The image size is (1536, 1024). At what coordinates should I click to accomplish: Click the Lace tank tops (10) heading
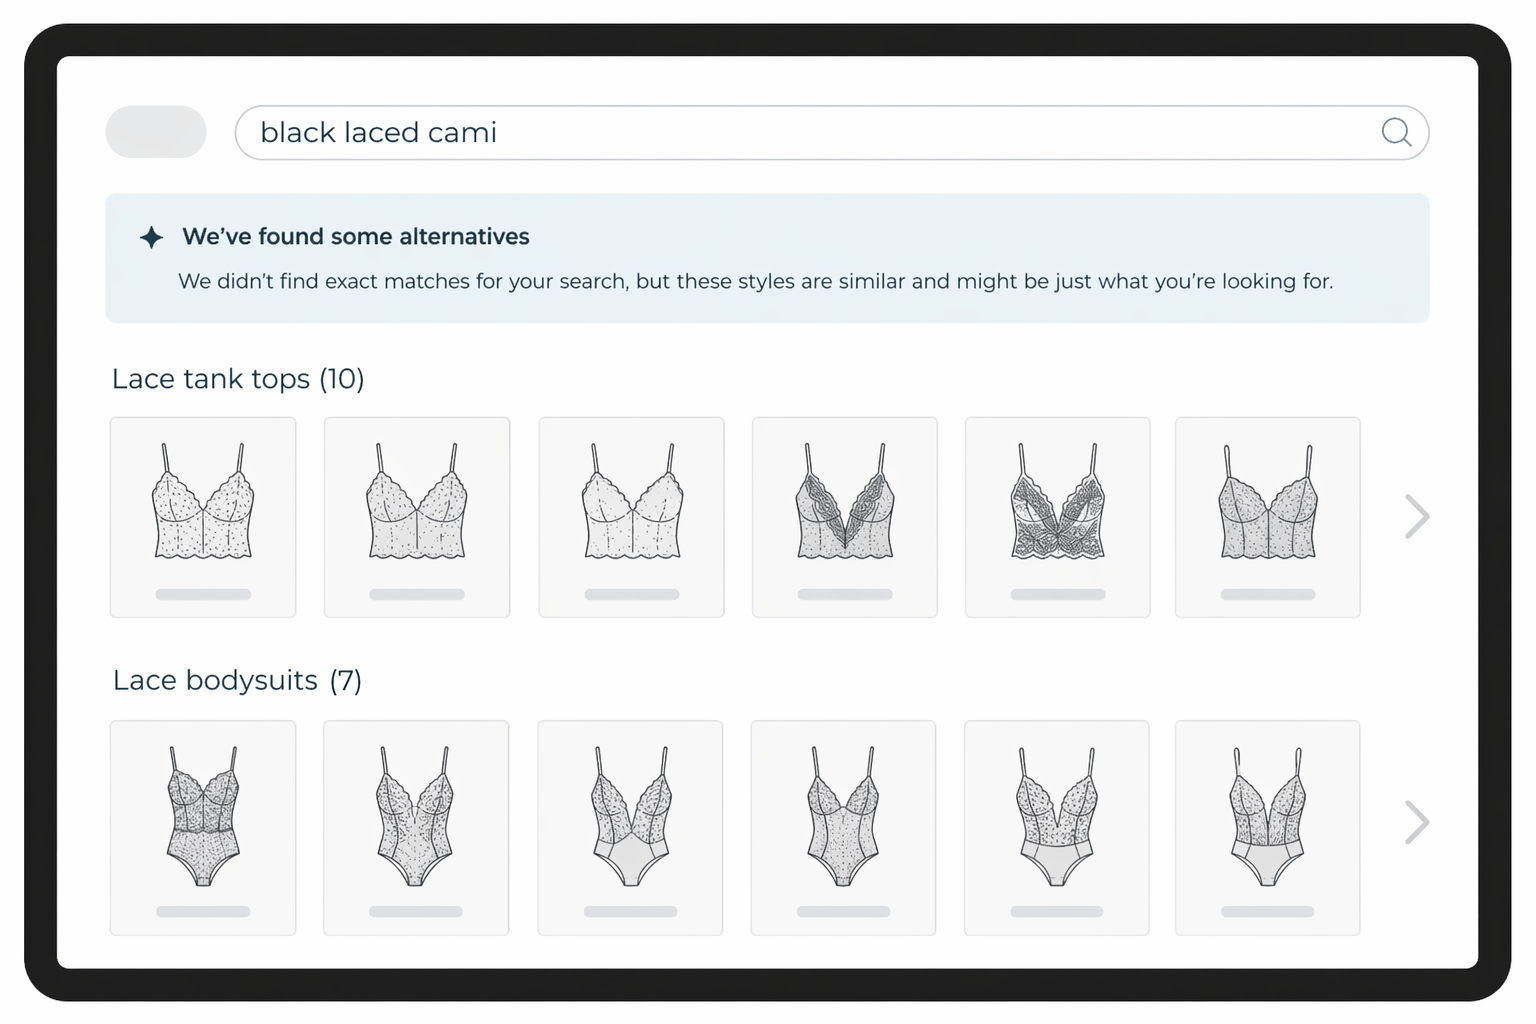click(x=238, y=379)
